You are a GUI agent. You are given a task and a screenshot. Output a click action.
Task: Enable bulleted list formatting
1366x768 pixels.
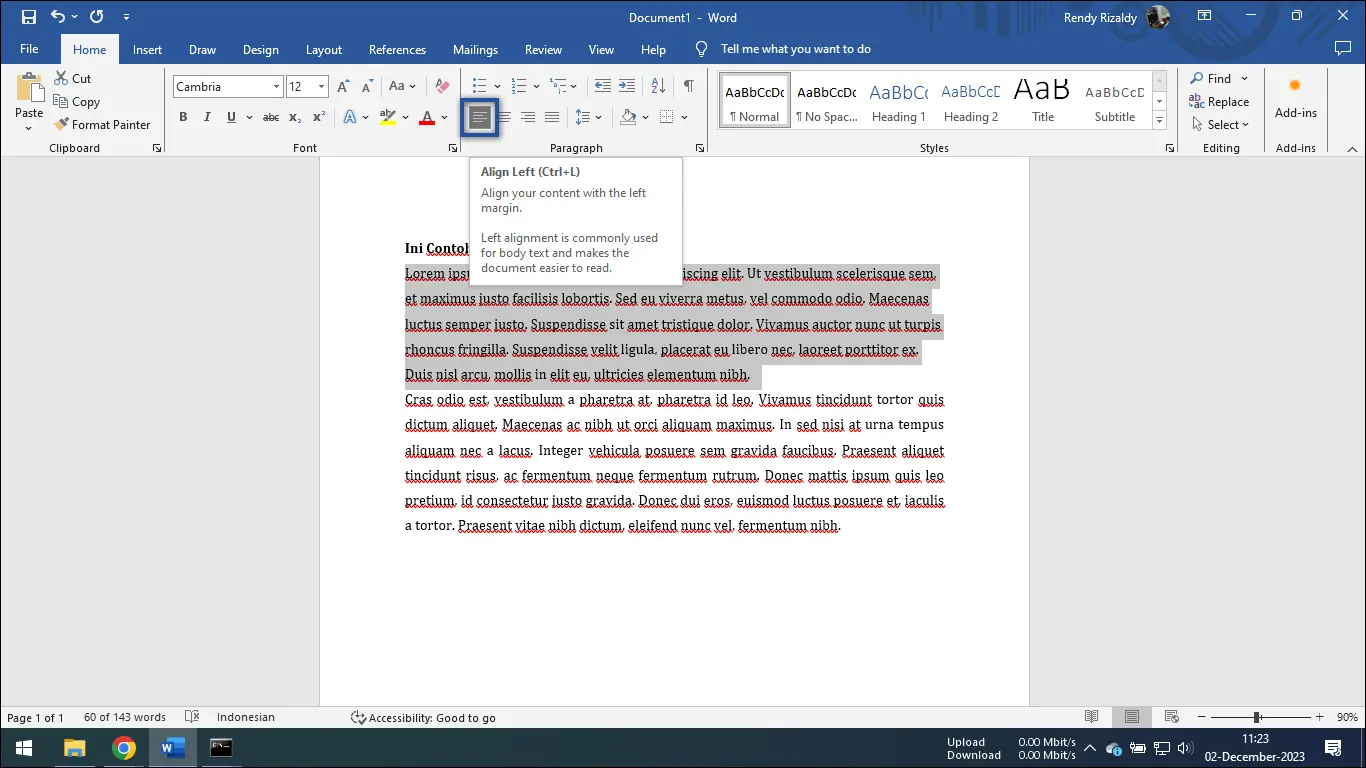pos(477,86)
